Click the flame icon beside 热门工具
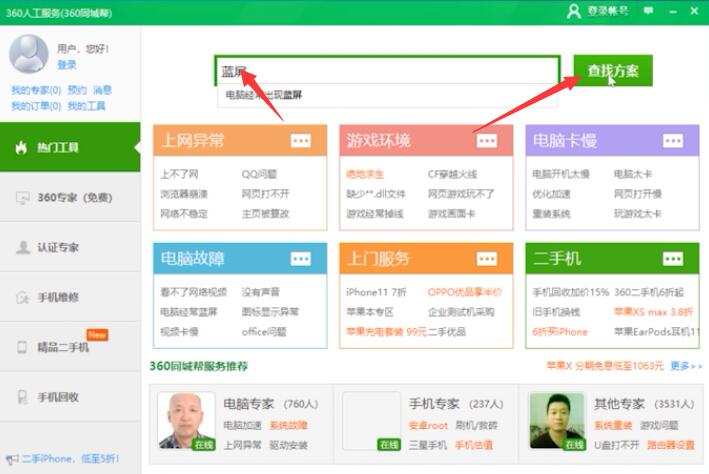 [21, 147]
